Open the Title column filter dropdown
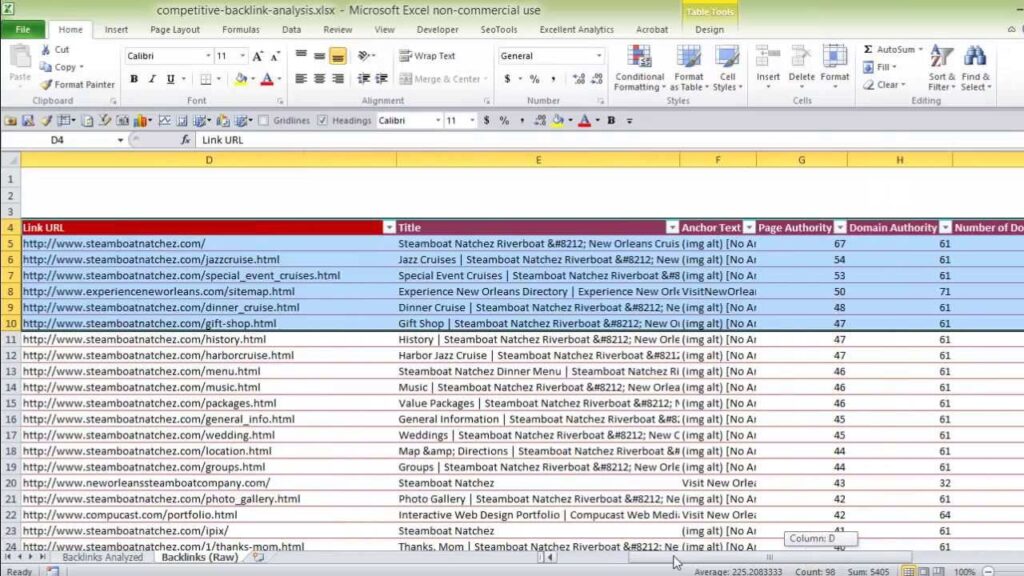The image size is (1024, 576). point(672,227)
